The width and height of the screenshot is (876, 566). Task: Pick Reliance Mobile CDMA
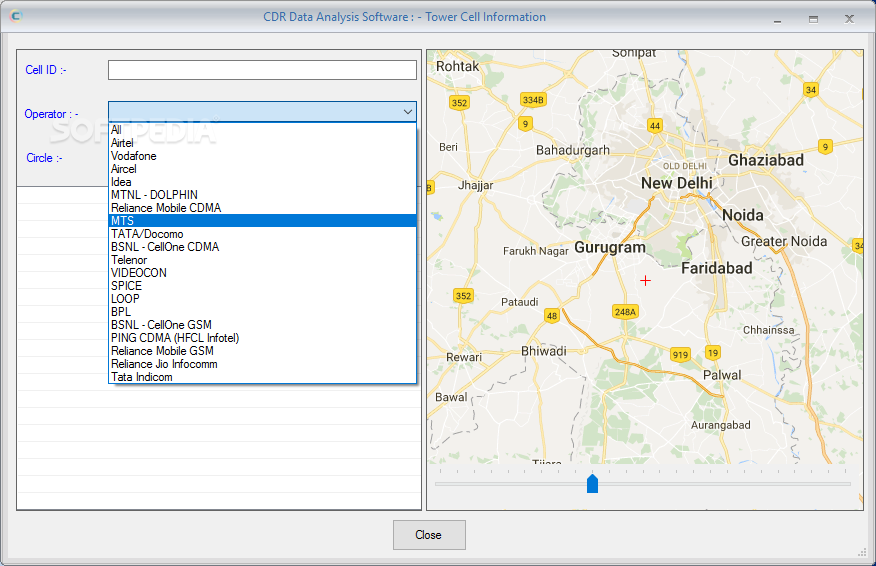coord(262,208)
